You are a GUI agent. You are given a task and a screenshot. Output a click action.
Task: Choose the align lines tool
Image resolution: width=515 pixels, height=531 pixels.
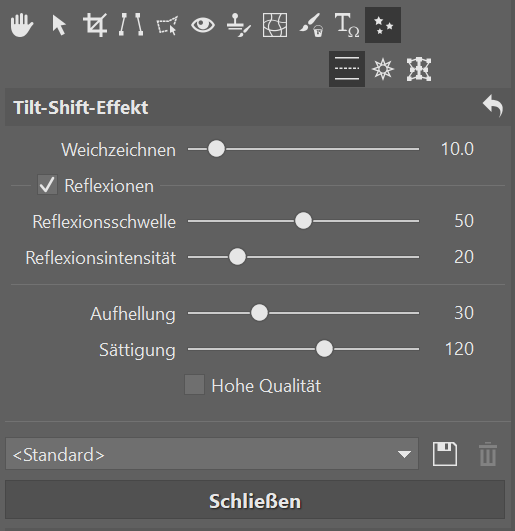(131, 25)
